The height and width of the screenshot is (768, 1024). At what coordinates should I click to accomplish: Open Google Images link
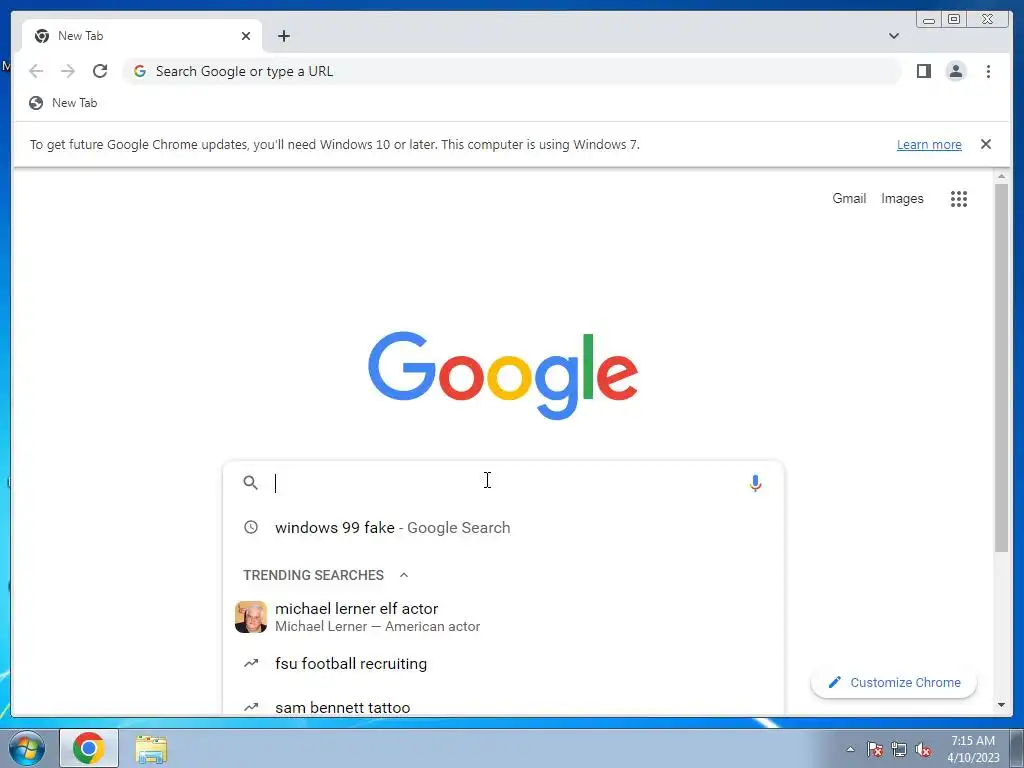coord(902,199)
